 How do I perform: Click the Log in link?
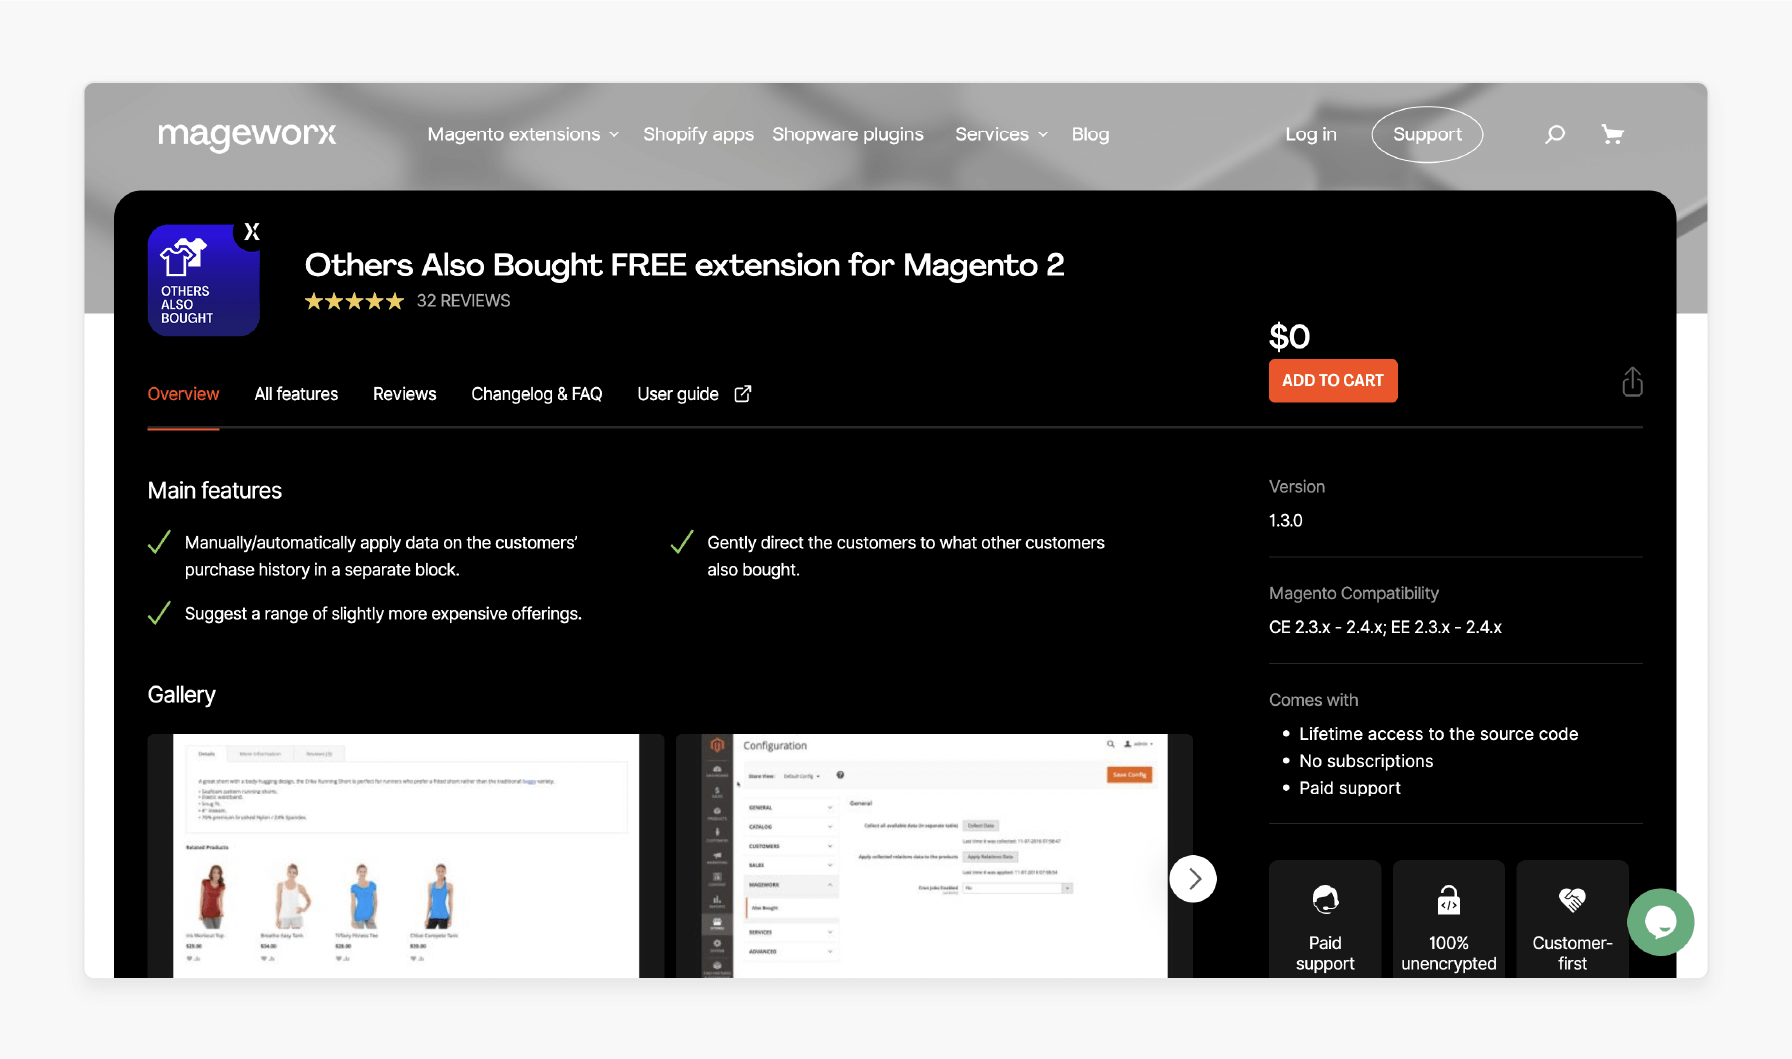[1310, 134]
